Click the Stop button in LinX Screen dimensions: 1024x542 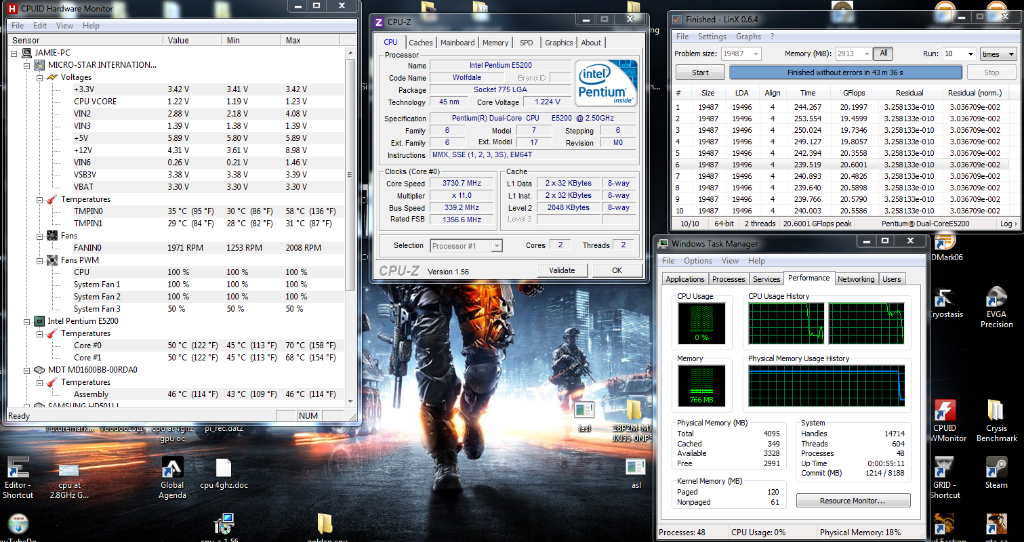(991, 72)
